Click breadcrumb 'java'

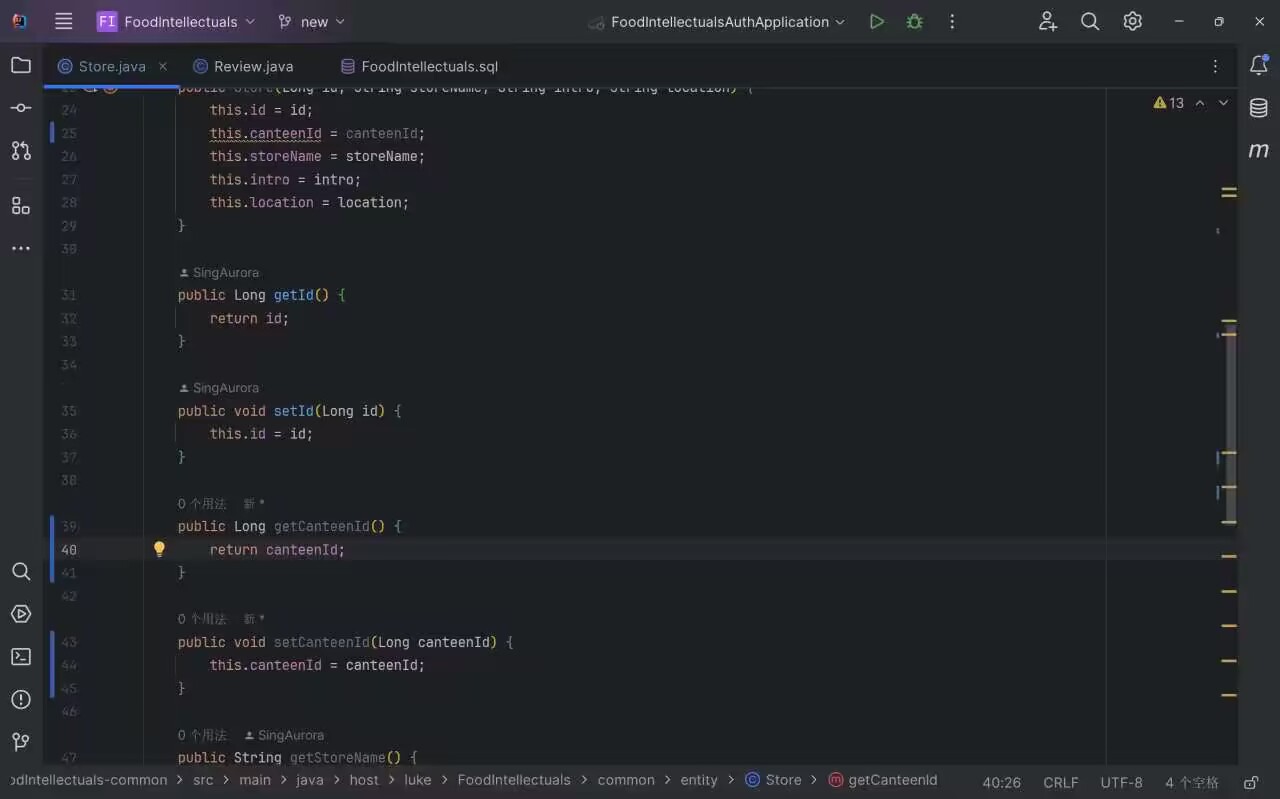point(310,780)
